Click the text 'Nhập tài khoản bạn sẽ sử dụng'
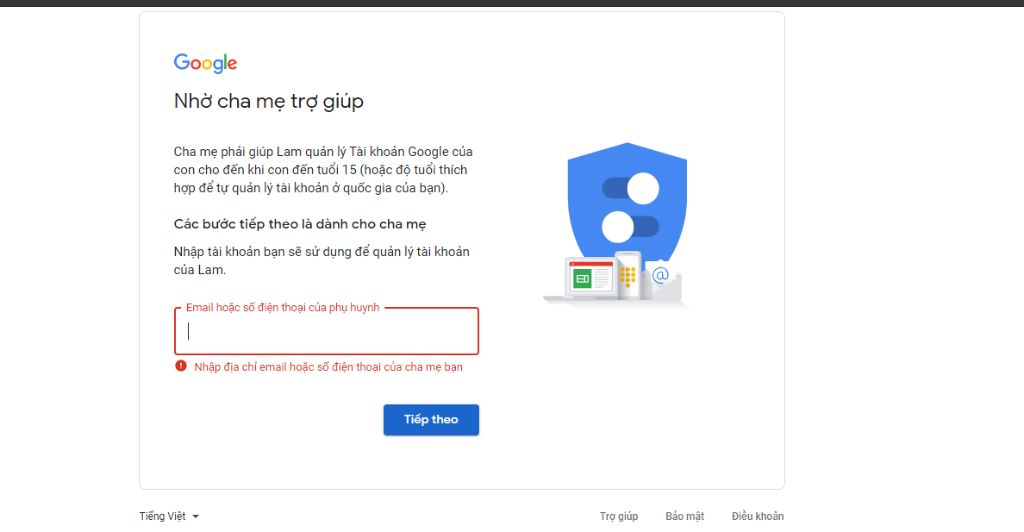Image resolution: width=1024 pixels, height=532 pixels. coord(321,260)
